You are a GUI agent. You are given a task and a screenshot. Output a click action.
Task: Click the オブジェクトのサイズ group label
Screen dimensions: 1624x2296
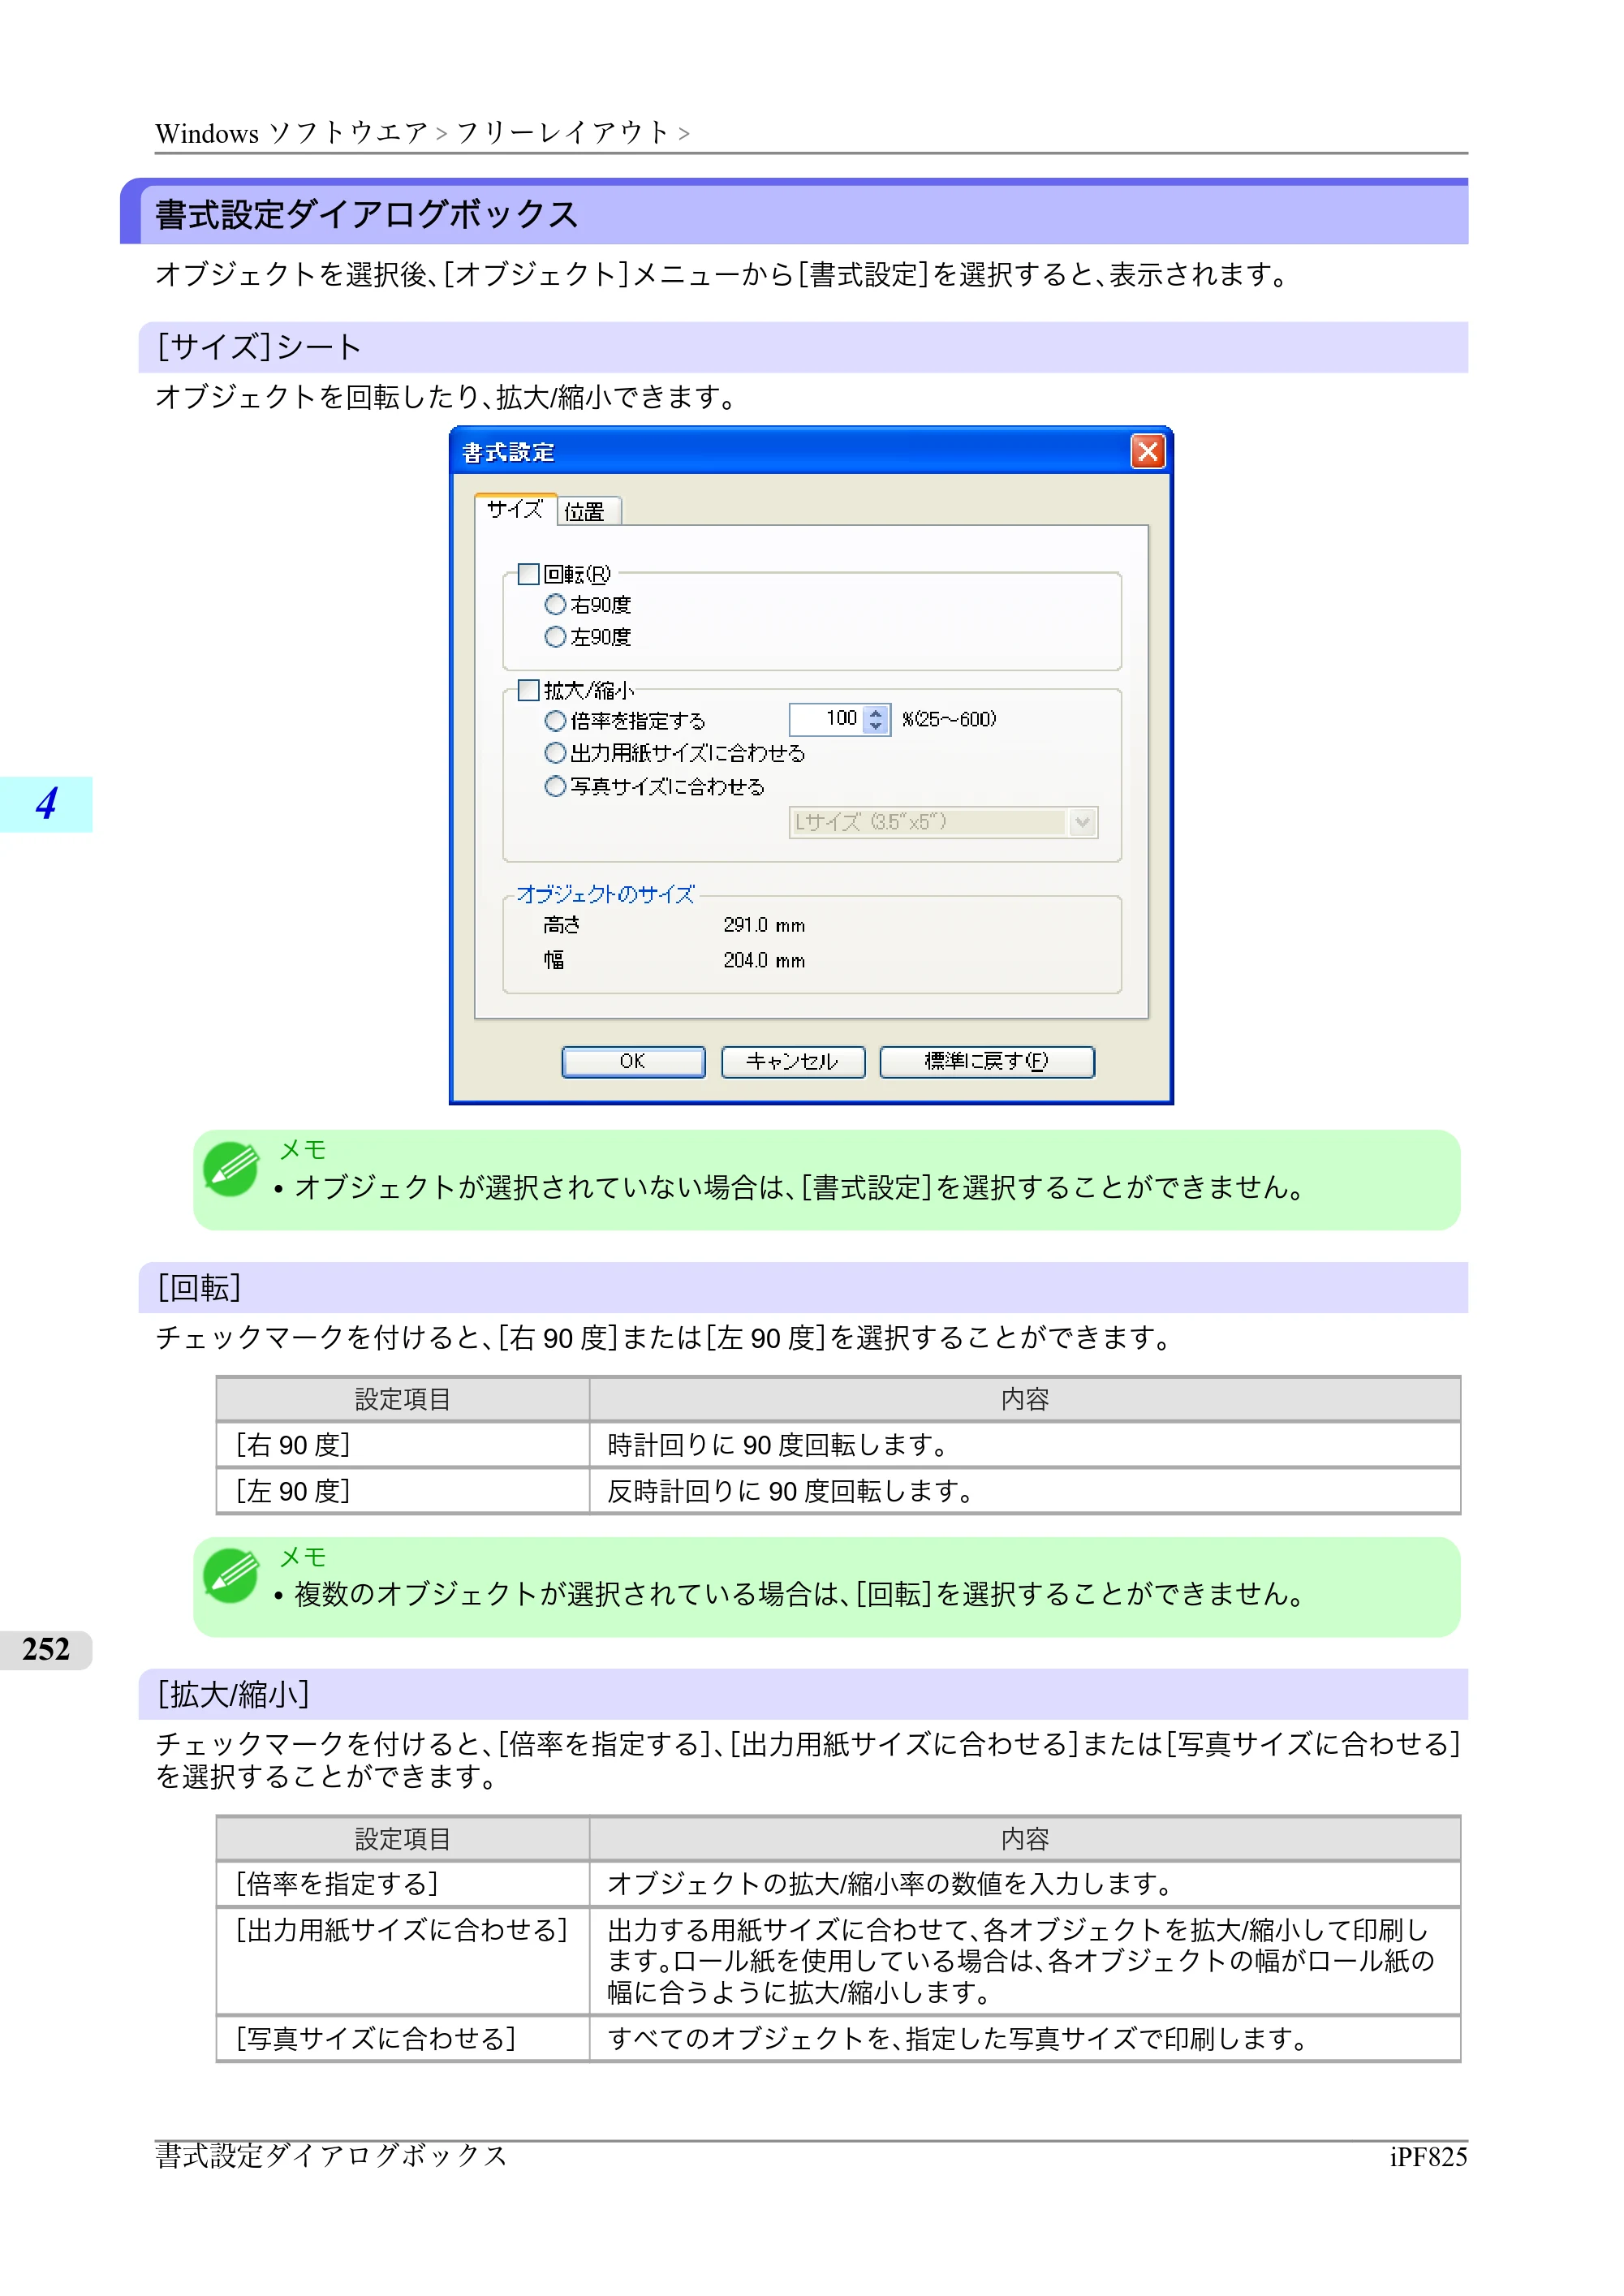point(605,894)
